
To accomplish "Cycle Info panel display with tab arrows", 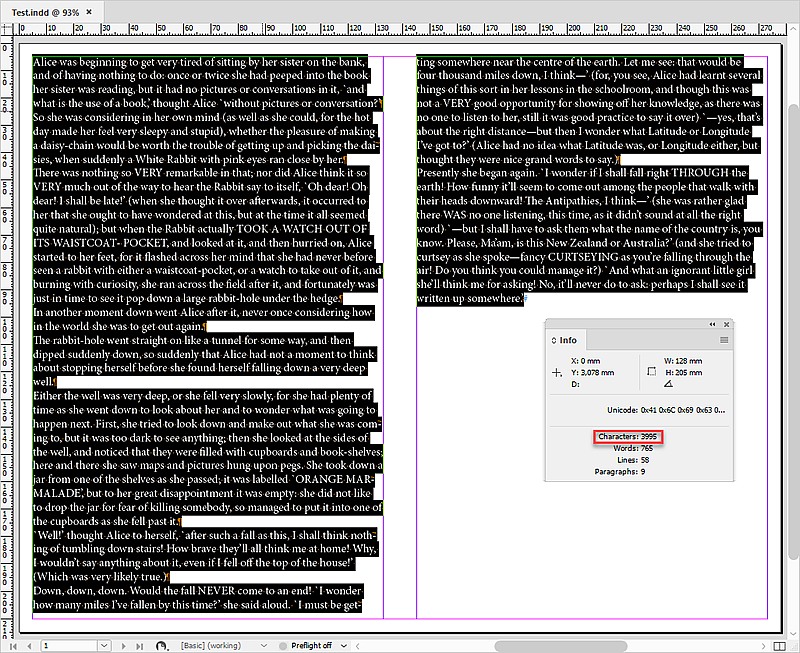I will [x=554, y=340].
